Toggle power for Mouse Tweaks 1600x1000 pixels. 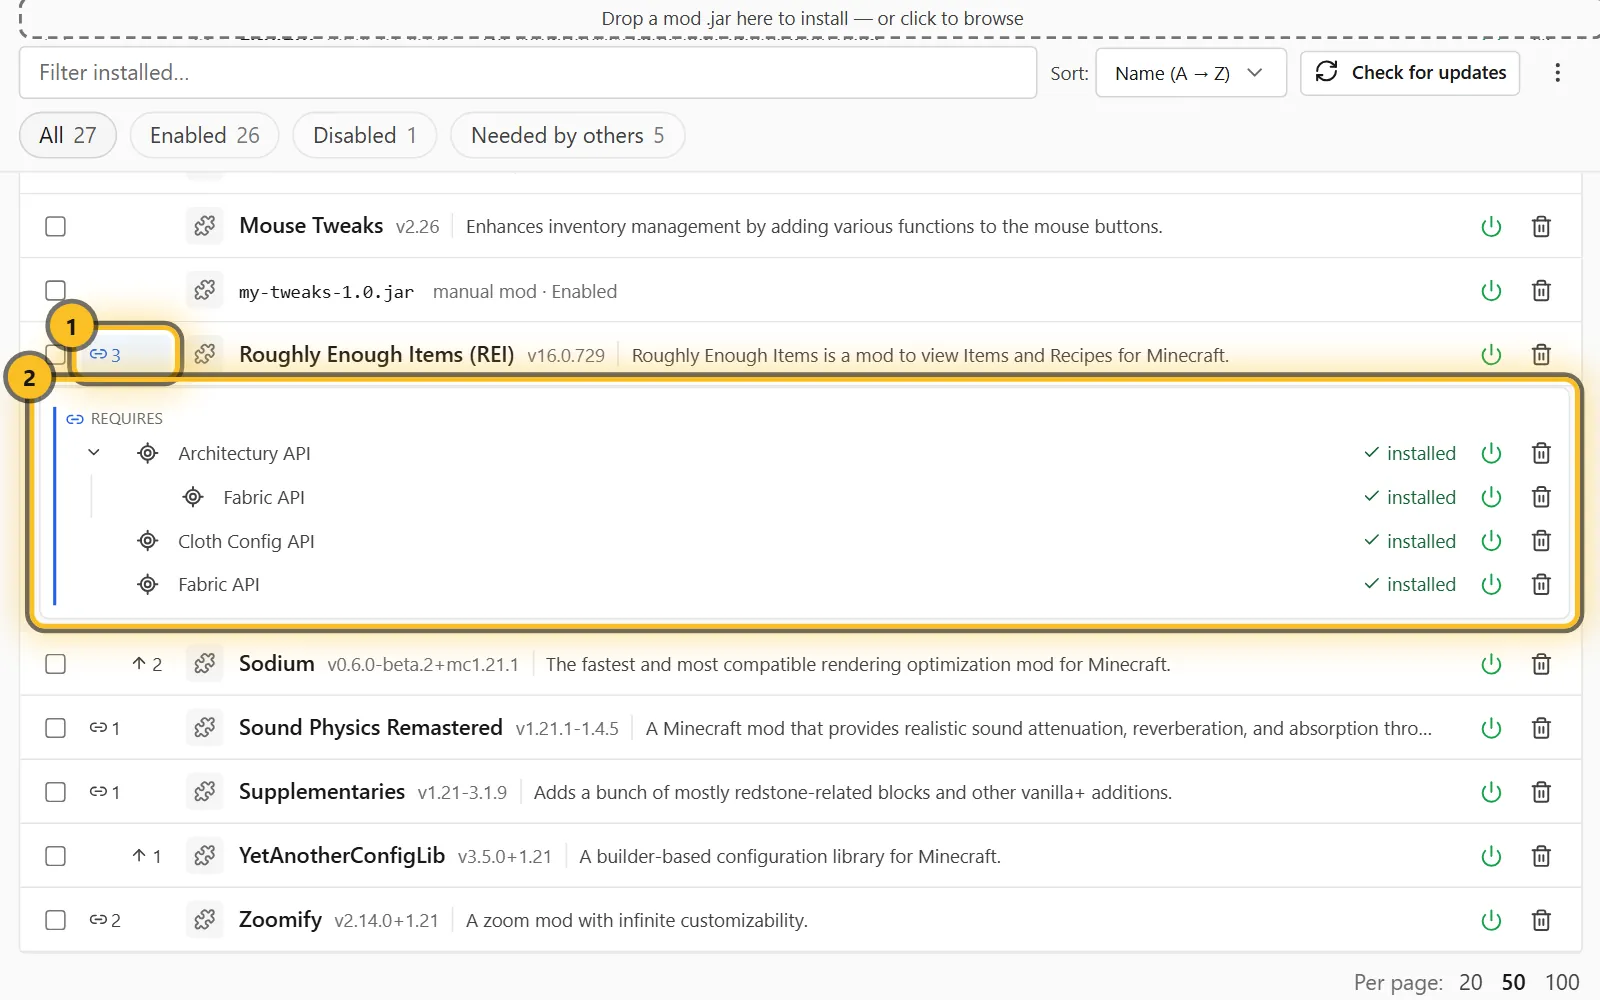(1491, 226)
